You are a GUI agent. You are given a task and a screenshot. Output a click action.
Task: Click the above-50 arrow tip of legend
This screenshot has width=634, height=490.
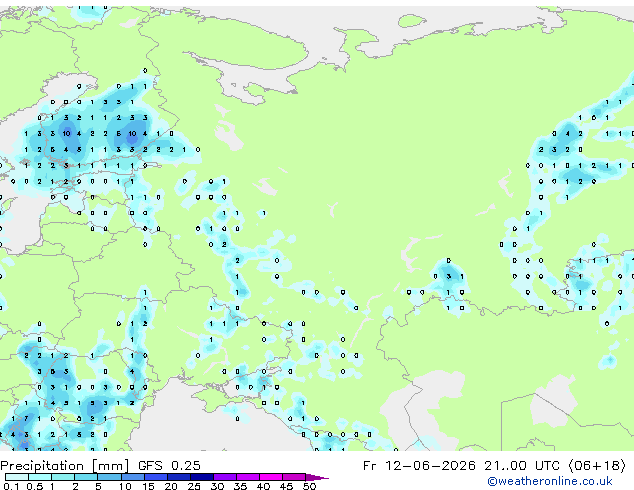(317, 477)
